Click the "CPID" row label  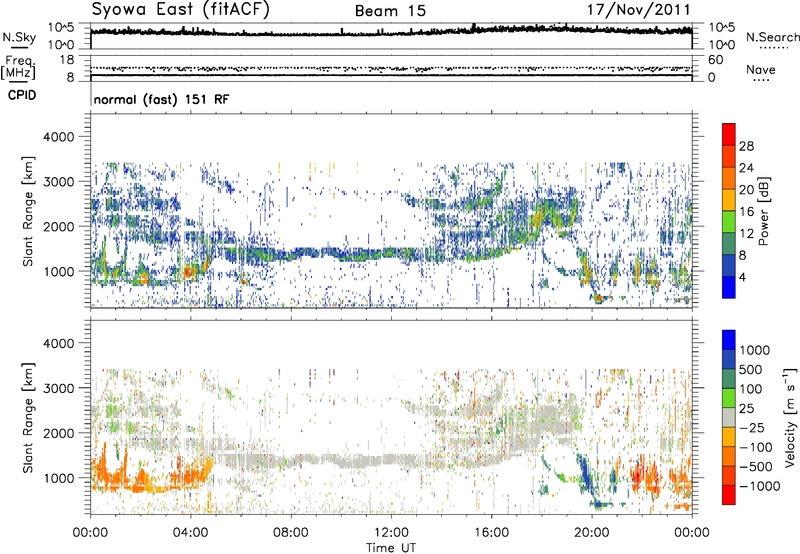click(x=22, y=95)
